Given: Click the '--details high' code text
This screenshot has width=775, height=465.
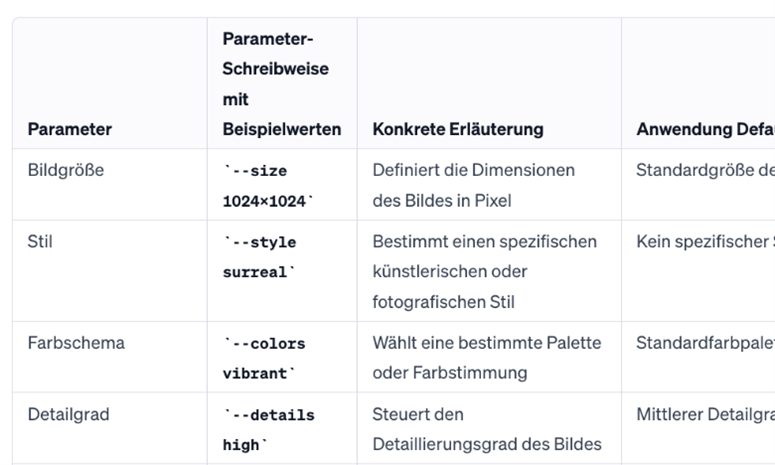Looking at the screenshot, I should tap(268, 429).
